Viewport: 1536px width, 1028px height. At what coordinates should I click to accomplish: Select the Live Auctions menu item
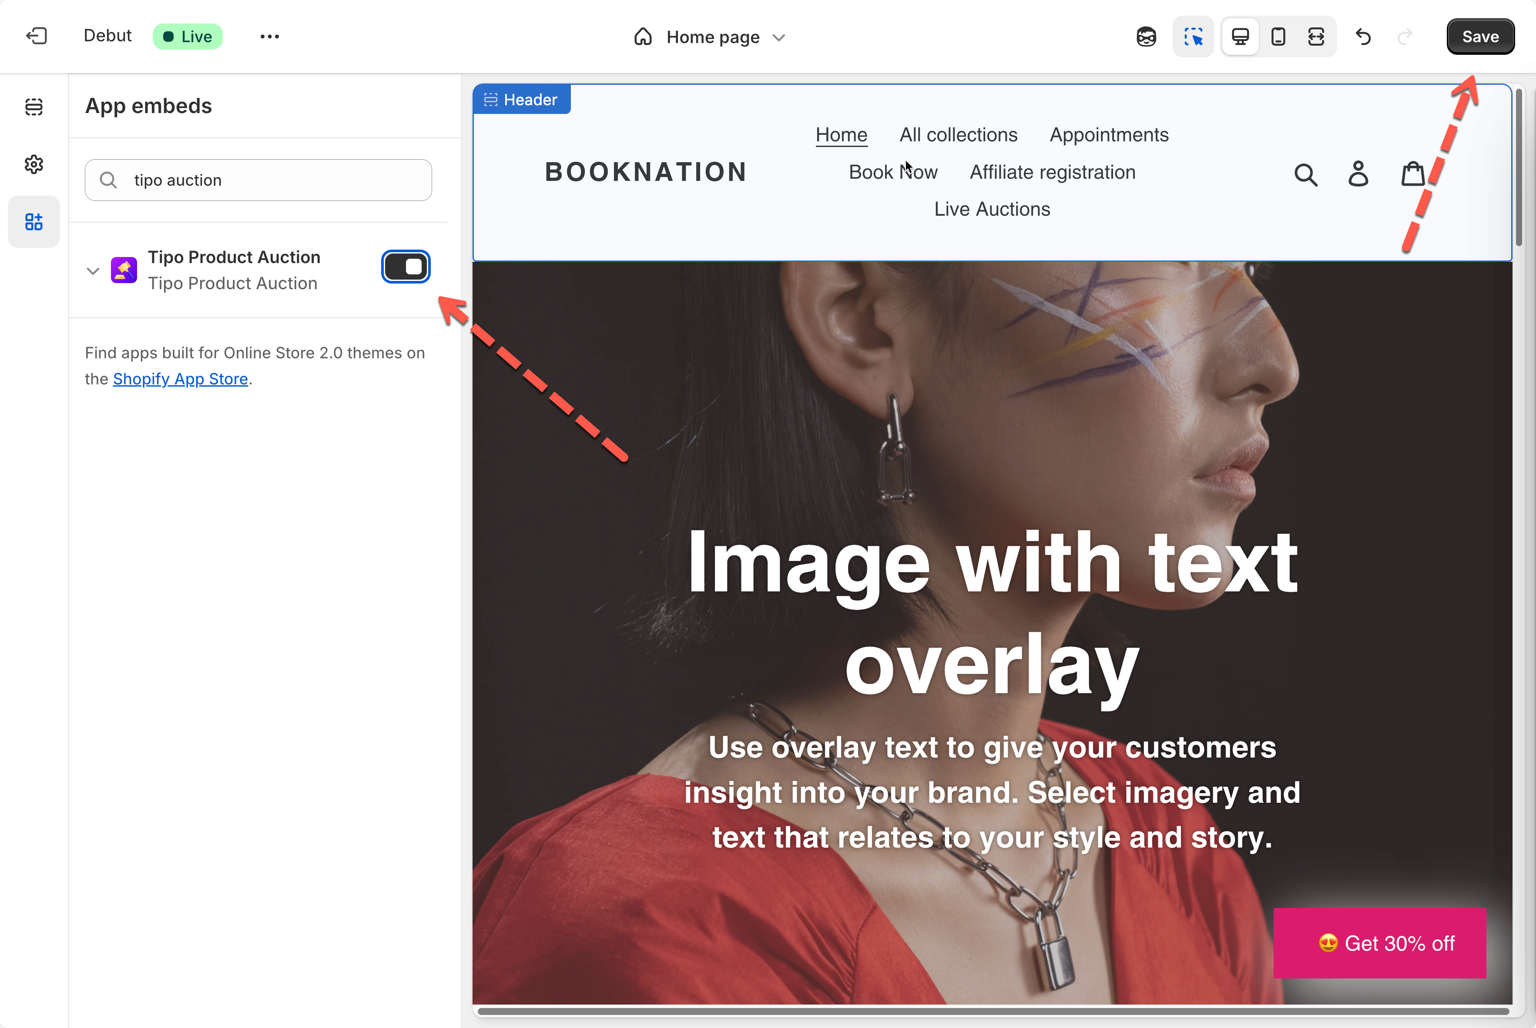point(991,209)
